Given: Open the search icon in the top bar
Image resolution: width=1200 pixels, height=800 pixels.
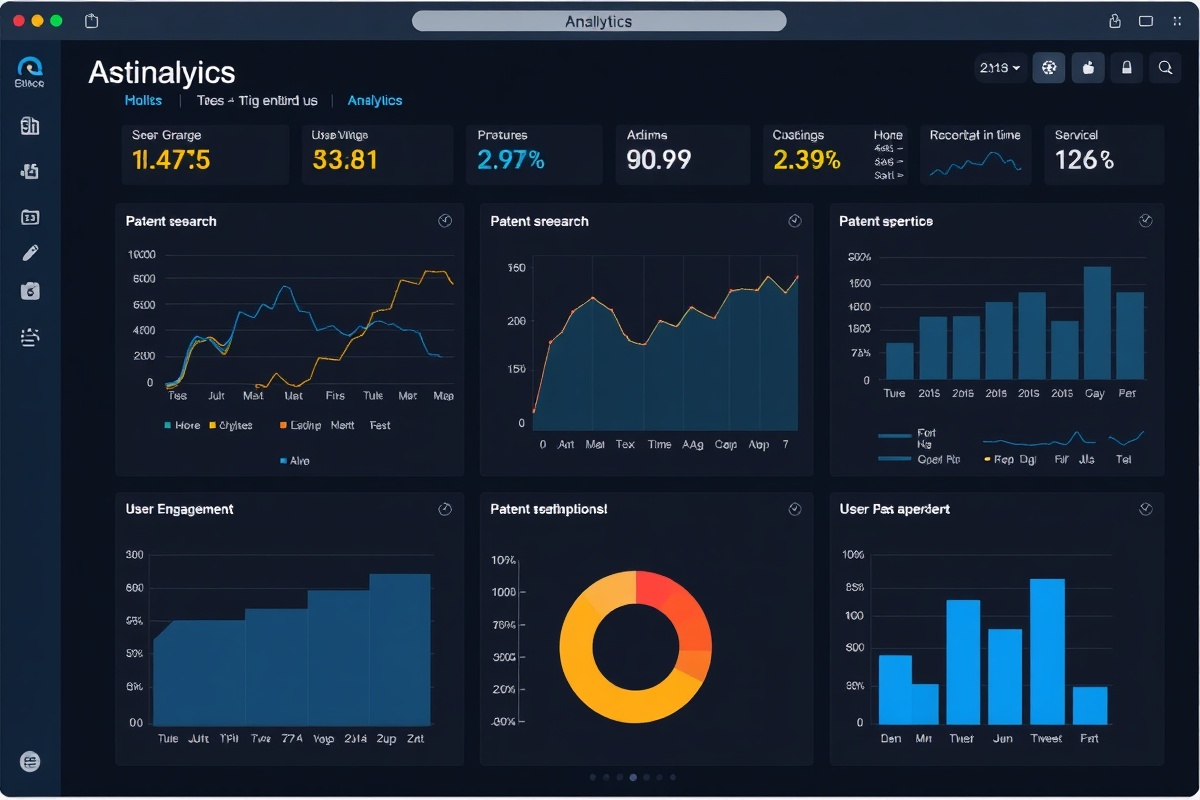Looking at the screenshot, I should pos(1164,67).
